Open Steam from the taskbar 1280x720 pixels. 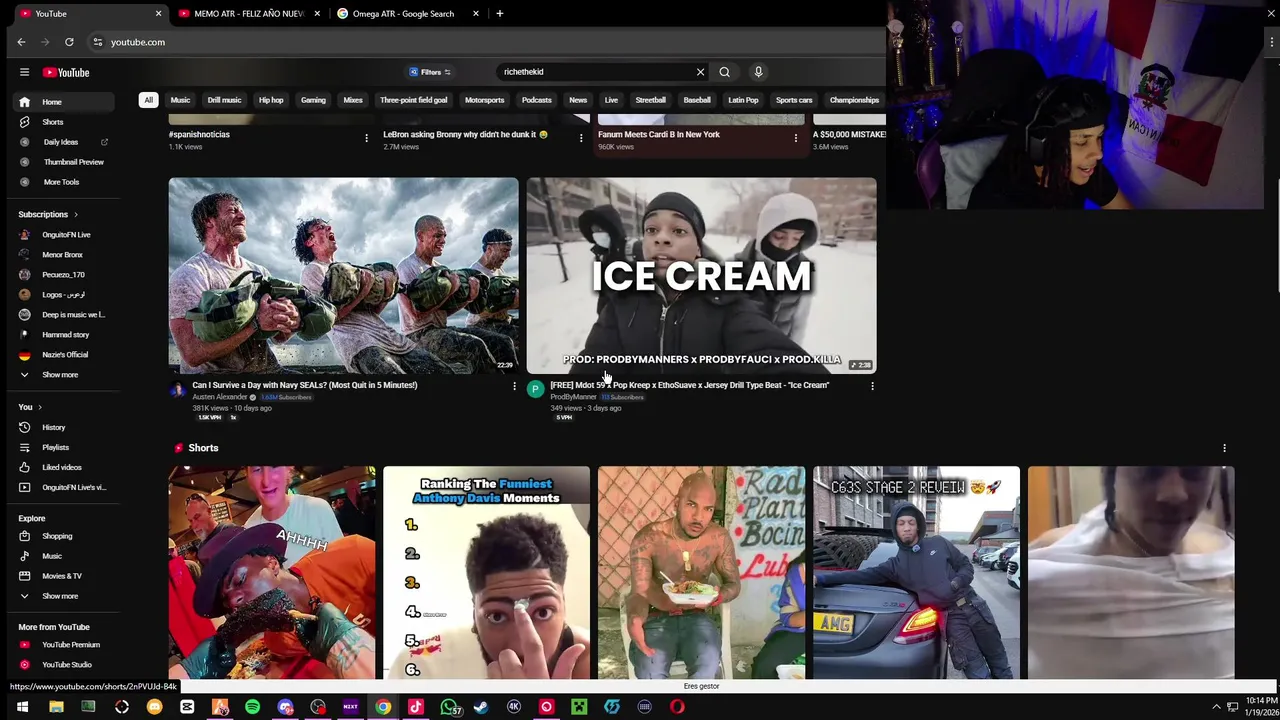(x=481, y=707)
